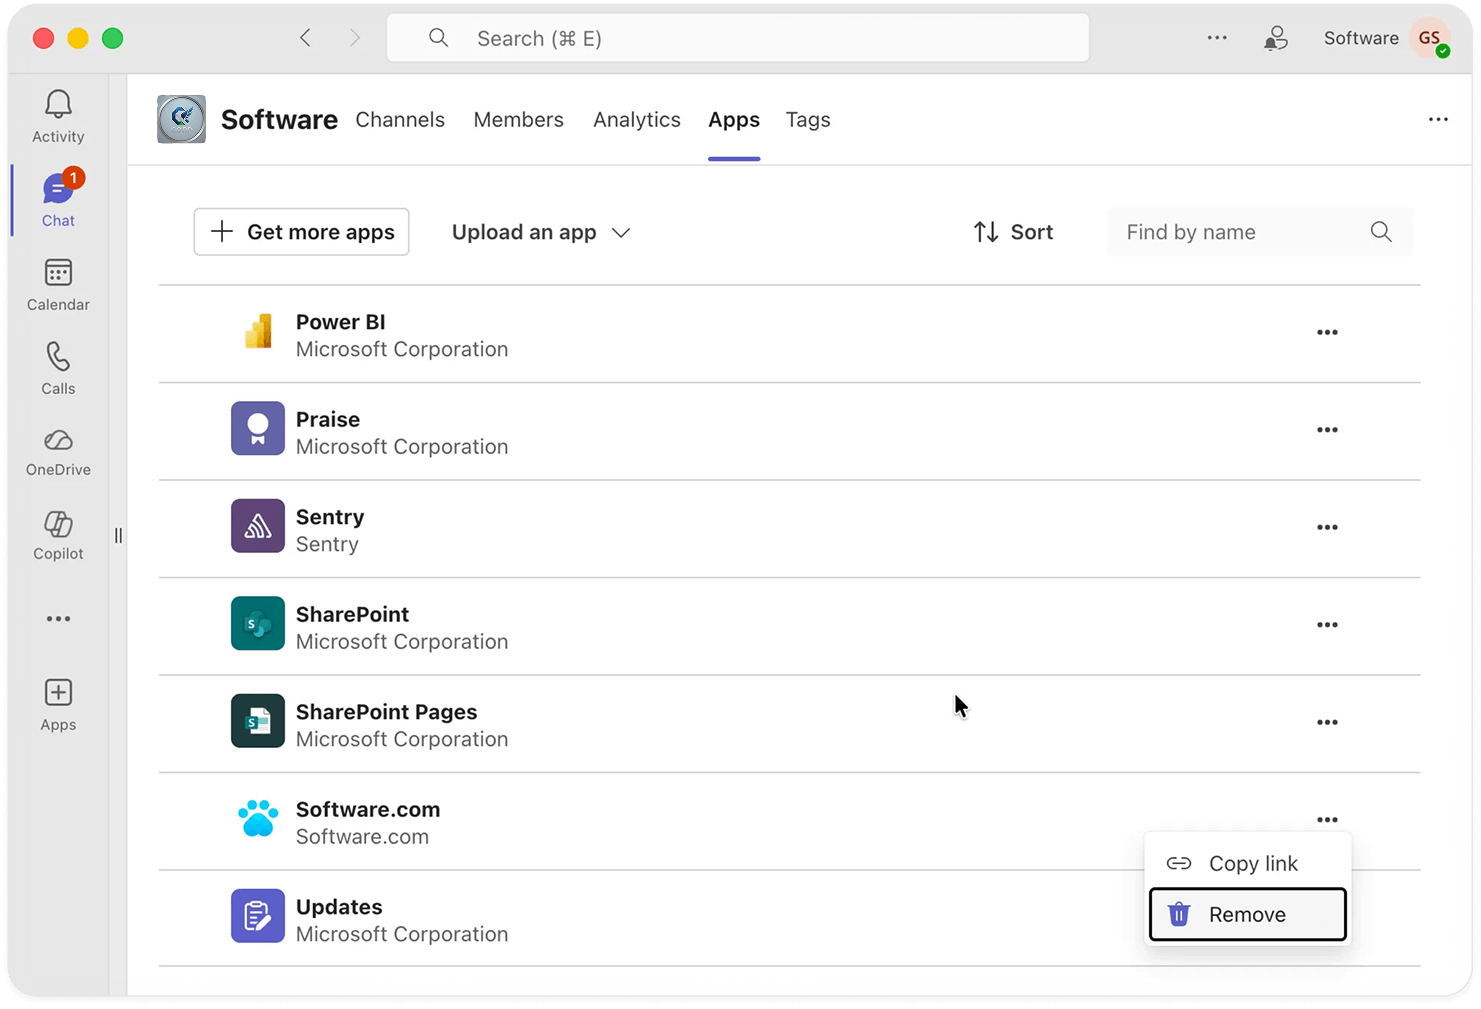Click the GS profile avatar
Screen dimensions: 1481x1009
pos(1430,37)
